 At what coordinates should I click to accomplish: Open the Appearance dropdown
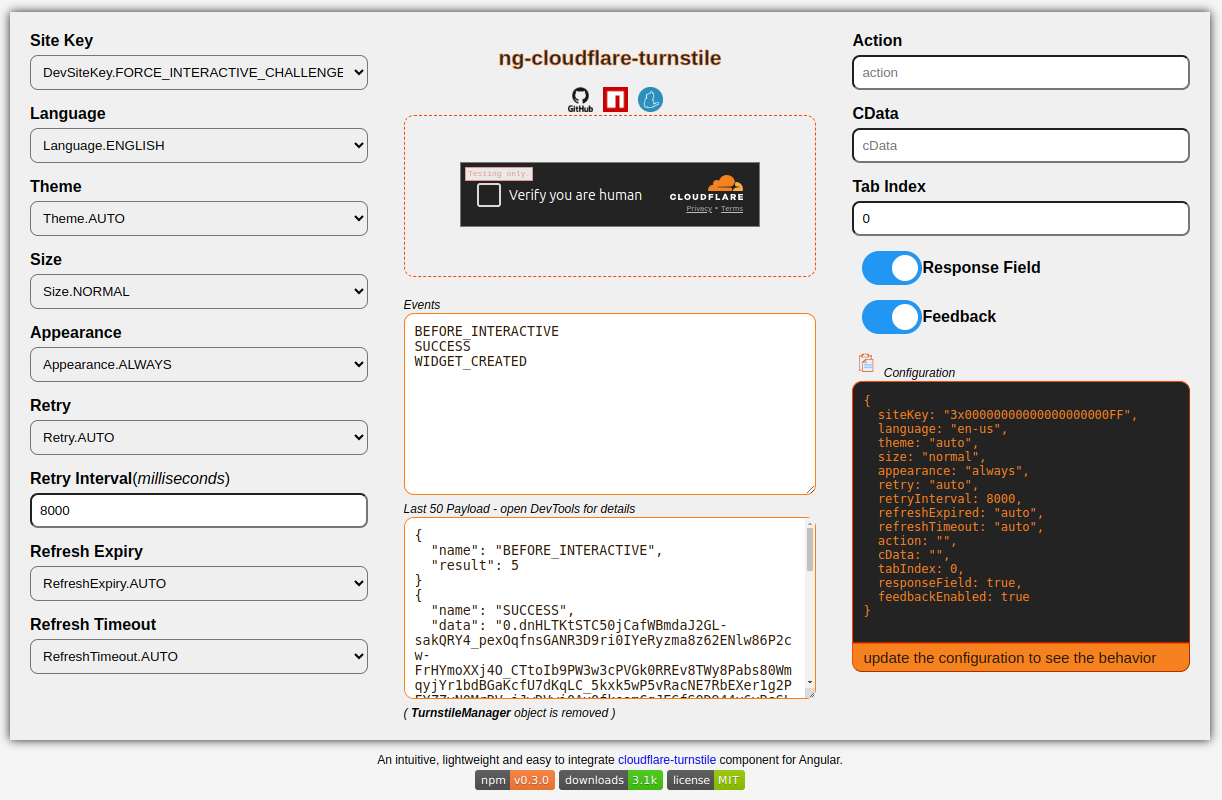(199, 364)
